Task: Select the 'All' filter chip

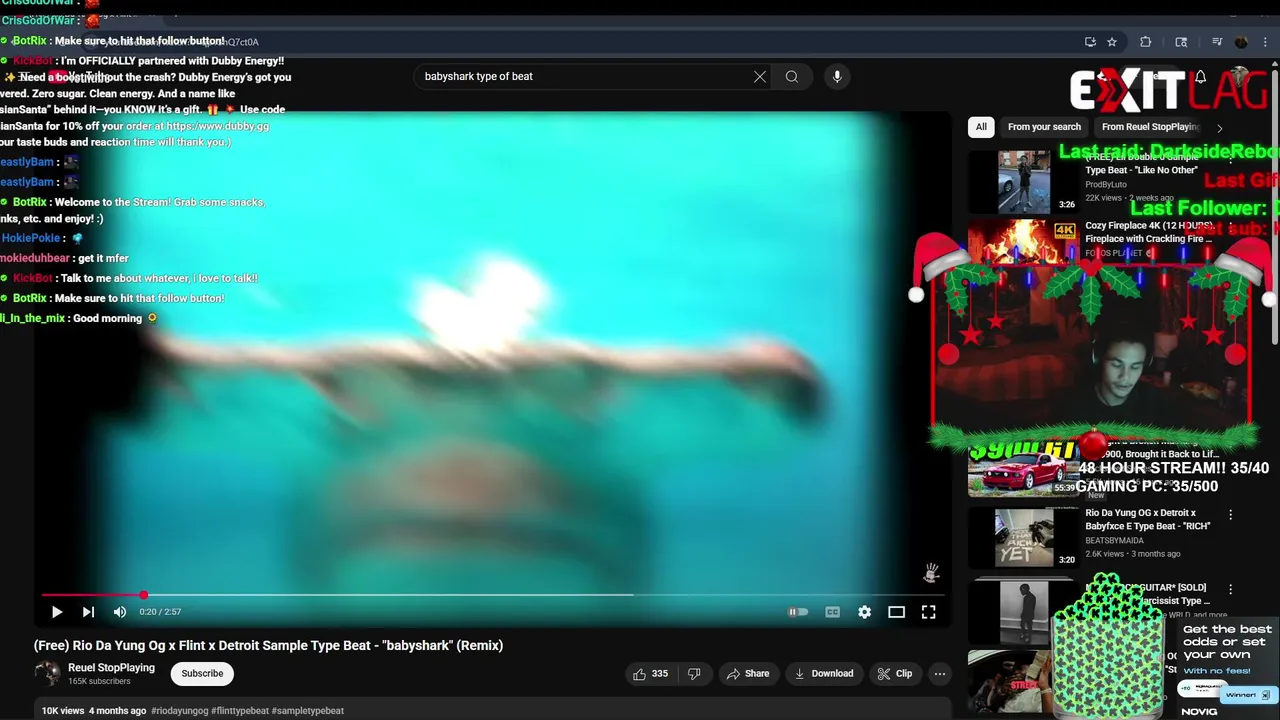Action: tap(981, 127)
